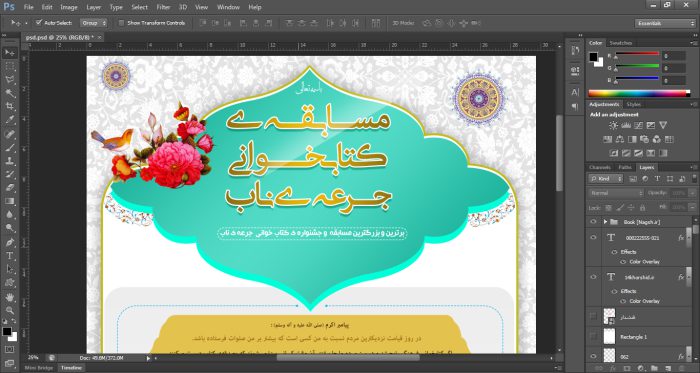Select the Brush tool
This screenshot has height=373, width=700.
coord(9,148)
